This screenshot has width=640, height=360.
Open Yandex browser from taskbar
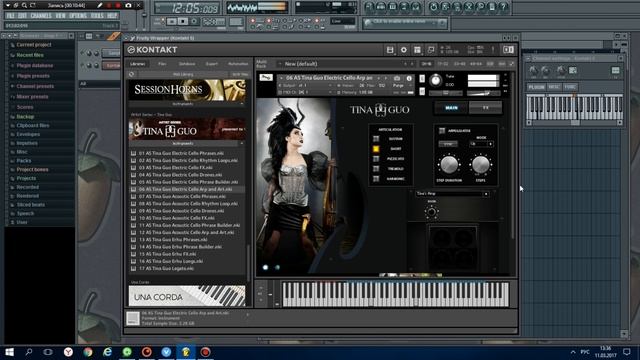pyautogui.click(x=68, y=352)
